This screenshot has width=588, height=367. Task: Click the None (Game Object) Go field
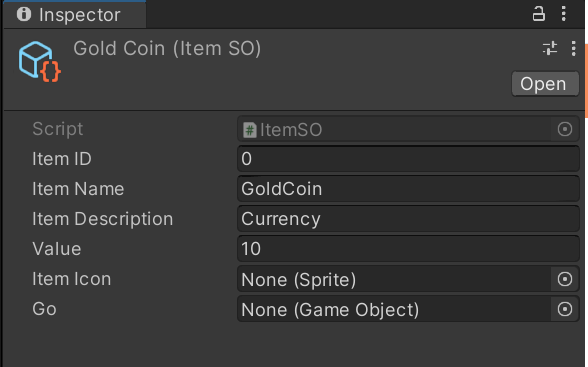pyautogui.click(x=394, y=309)
